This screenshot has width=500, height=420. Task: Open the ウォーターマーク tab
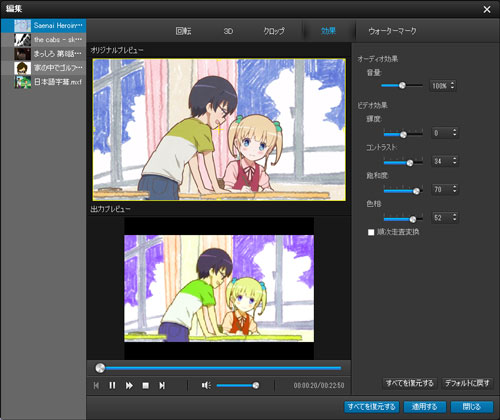pos(392,31)
